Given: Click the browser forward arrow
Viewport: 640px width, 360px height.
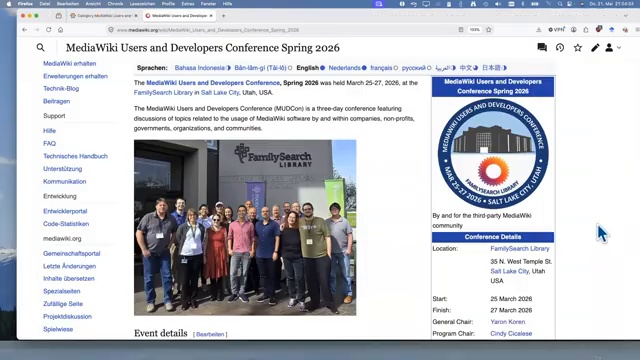Looking at the screenshot, I should (37, 30).
